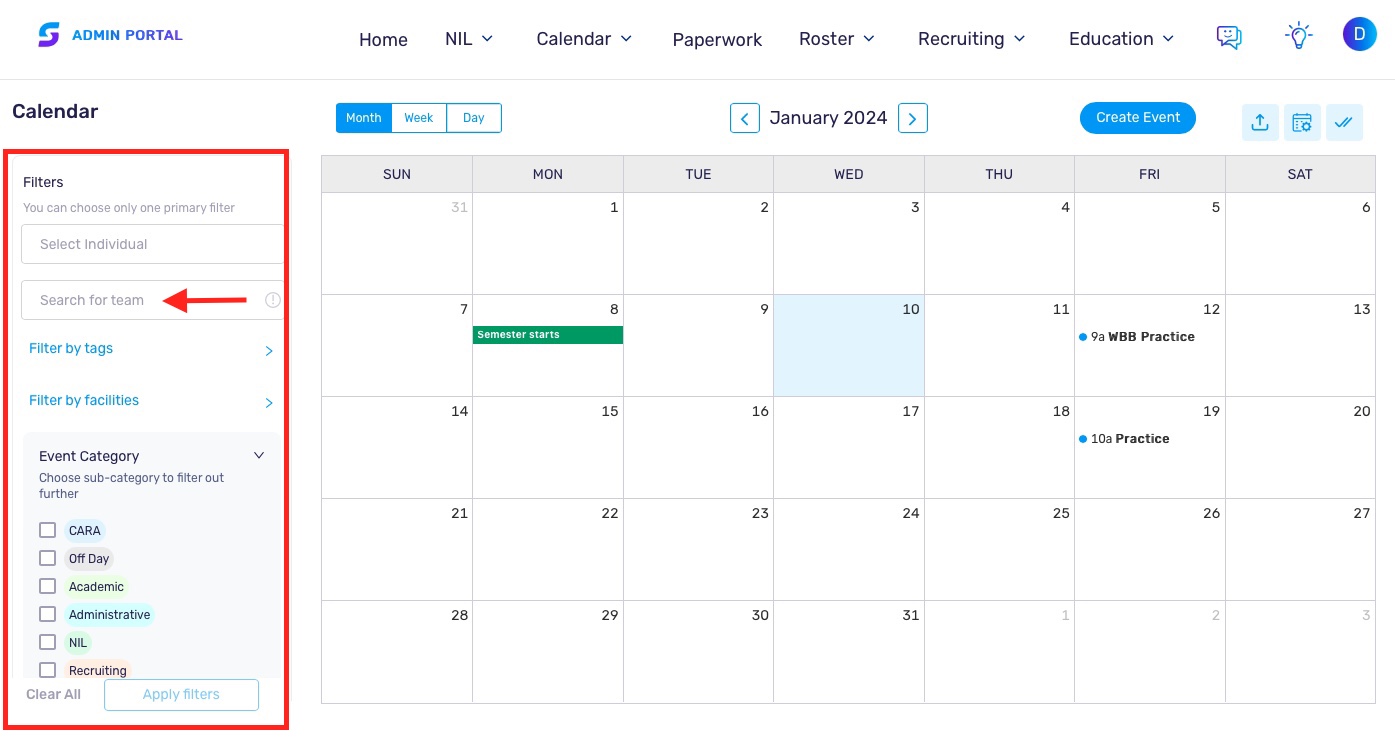The width and height of the screenshot is (1395, 737).
Task: Open the Paperwork page
Action: tap(717, 40)
